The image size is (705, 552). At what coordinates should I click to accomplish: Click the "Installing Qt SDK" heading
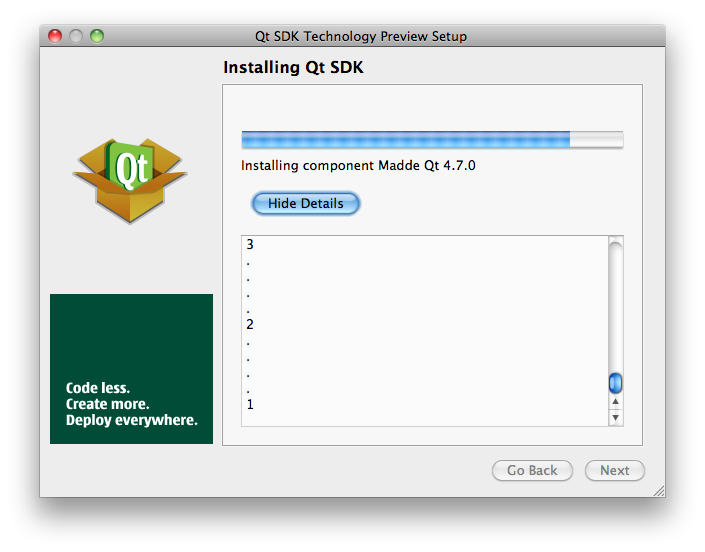point(293,67)
